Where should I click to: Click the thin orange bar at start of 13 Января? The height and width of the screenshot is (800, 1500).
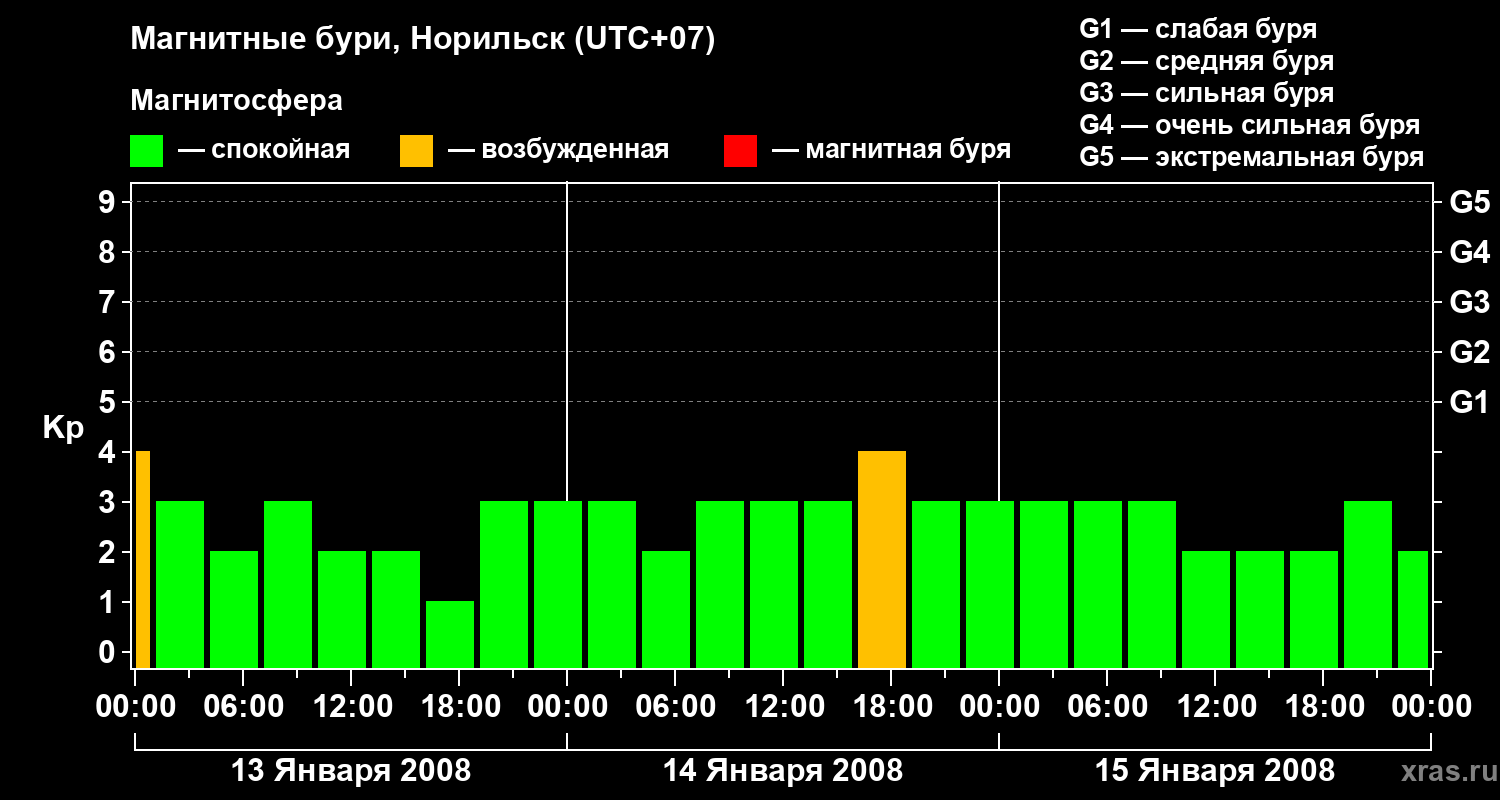click(143, 560)
